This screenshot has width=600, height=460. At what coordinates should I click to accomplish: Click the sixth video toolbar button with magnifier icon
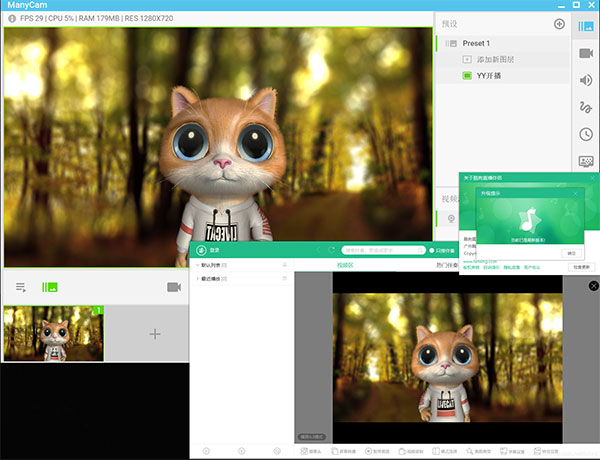tap(478, 452)
